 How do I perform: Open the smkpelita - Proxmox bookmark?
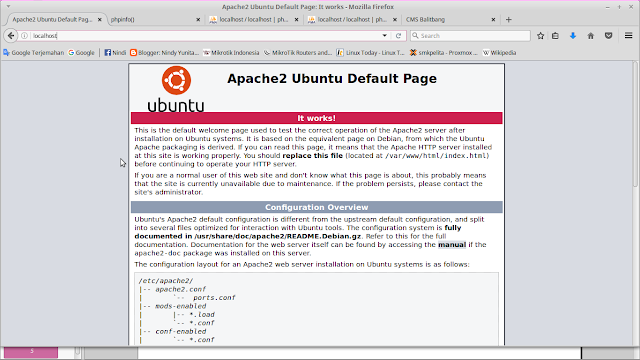(x=444, y=53)
